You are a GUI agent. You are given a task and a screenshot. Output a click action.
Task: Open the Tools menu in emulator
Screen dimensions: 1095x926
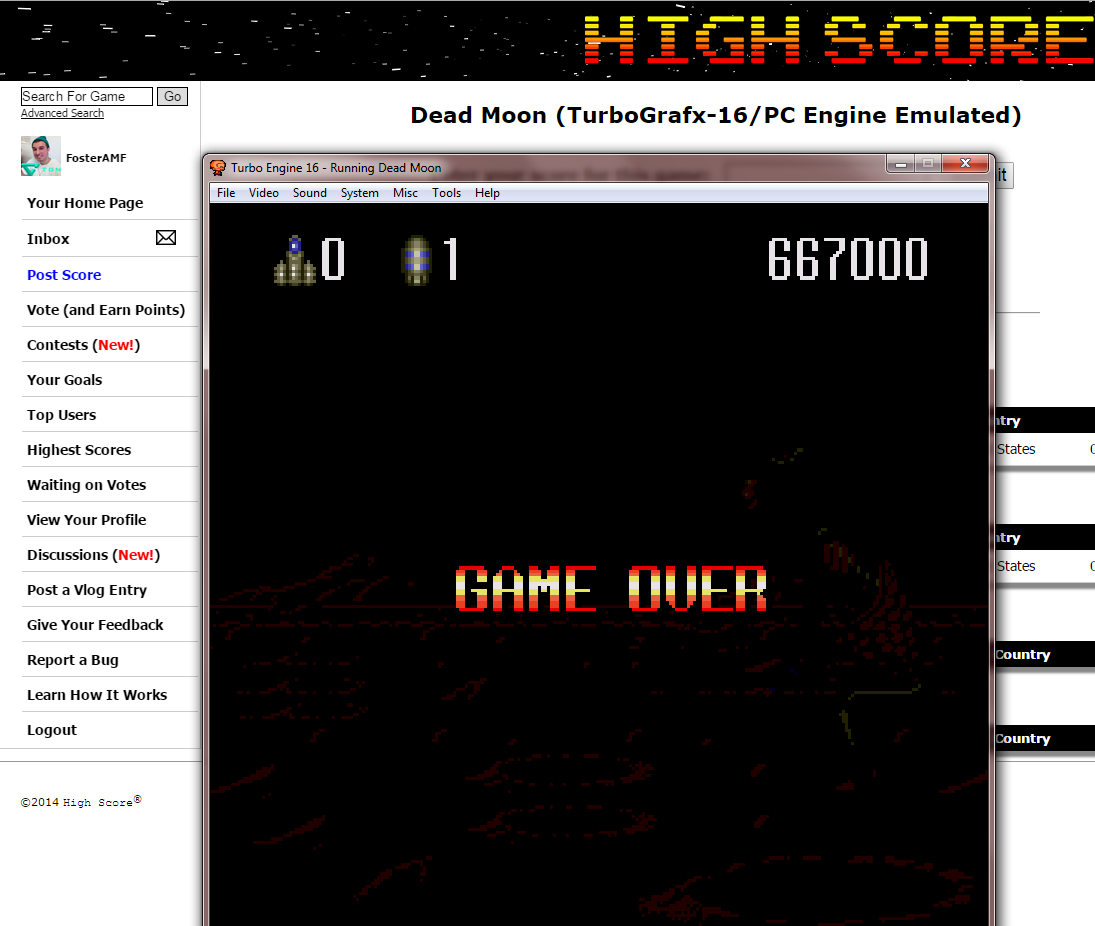tap(446, 193)
